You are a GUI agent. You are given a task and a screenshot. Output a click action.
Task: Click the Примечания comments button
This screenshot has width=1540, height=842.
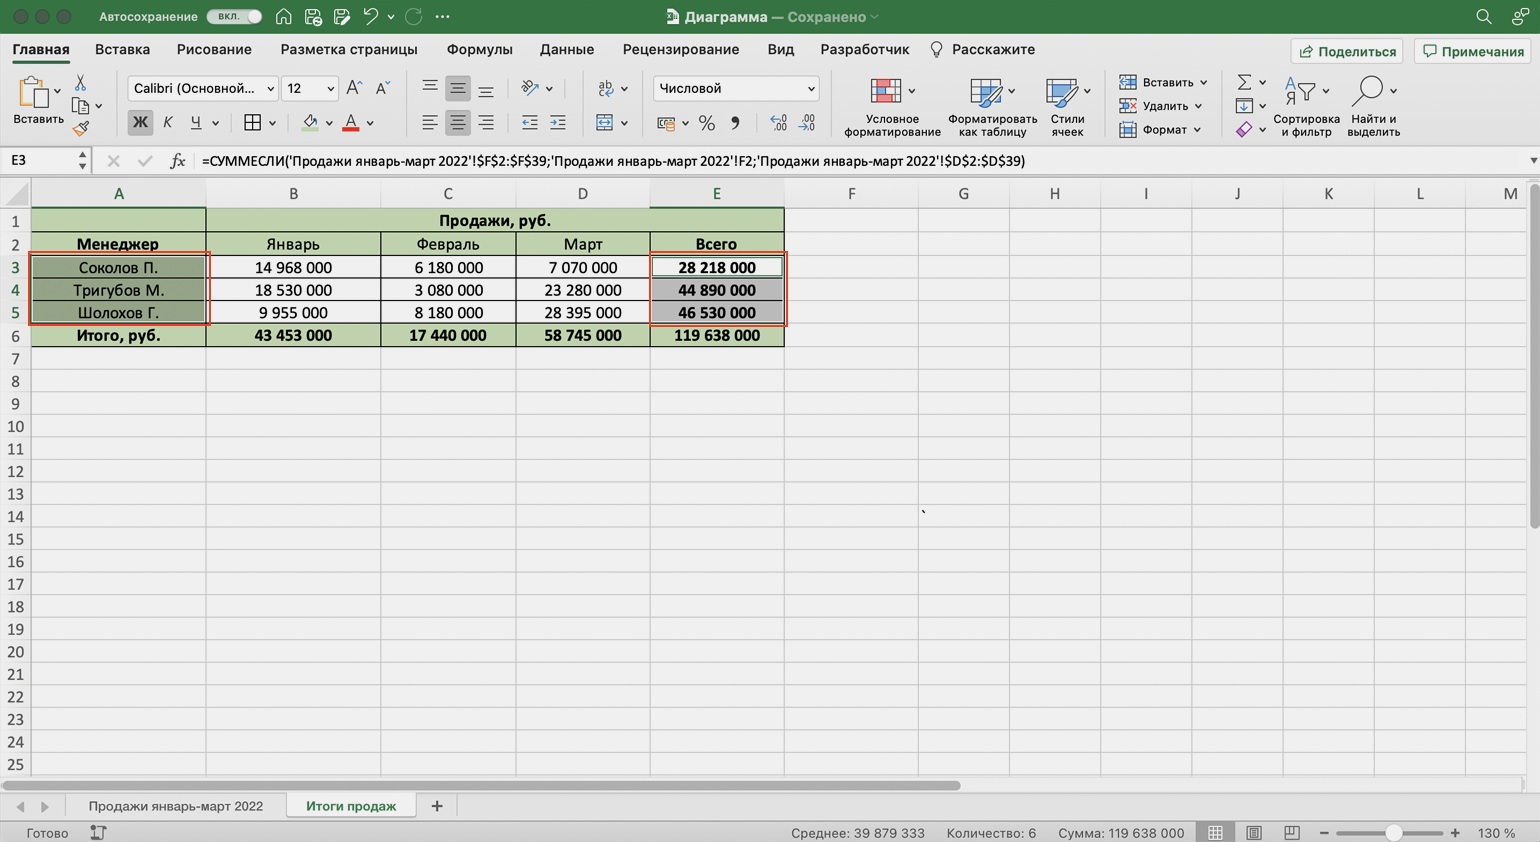tap(1473, 51)
